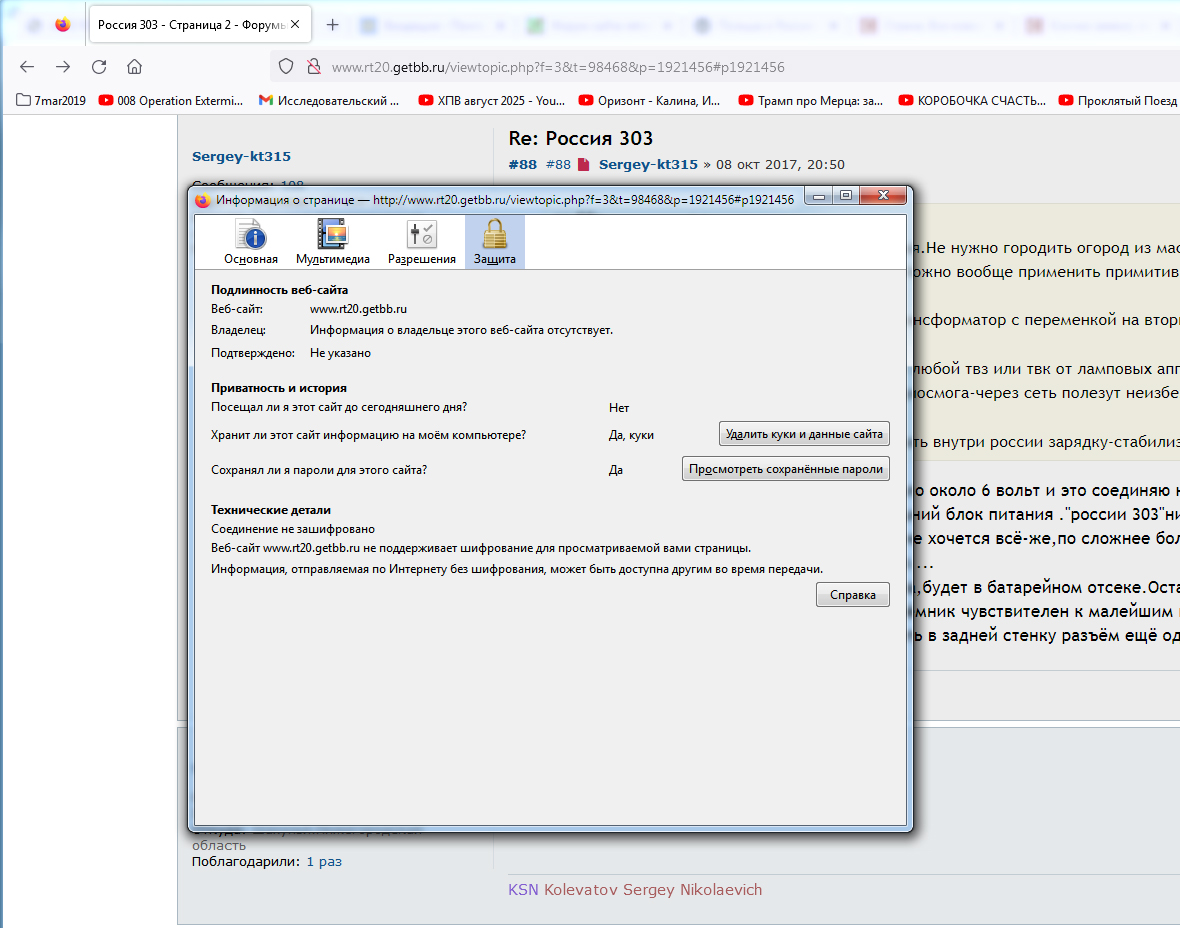
Task: Click Просмотреть сохранённые пароли button
Action: tap(785, 469)
